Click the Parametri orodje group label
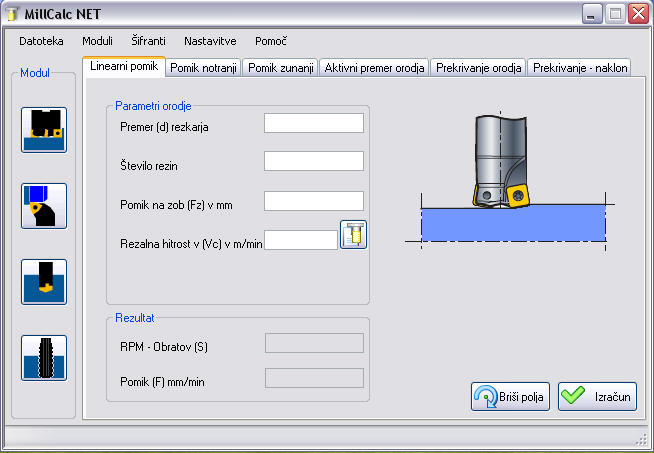The width and height of the screenshot is (654, 453). 153,106
